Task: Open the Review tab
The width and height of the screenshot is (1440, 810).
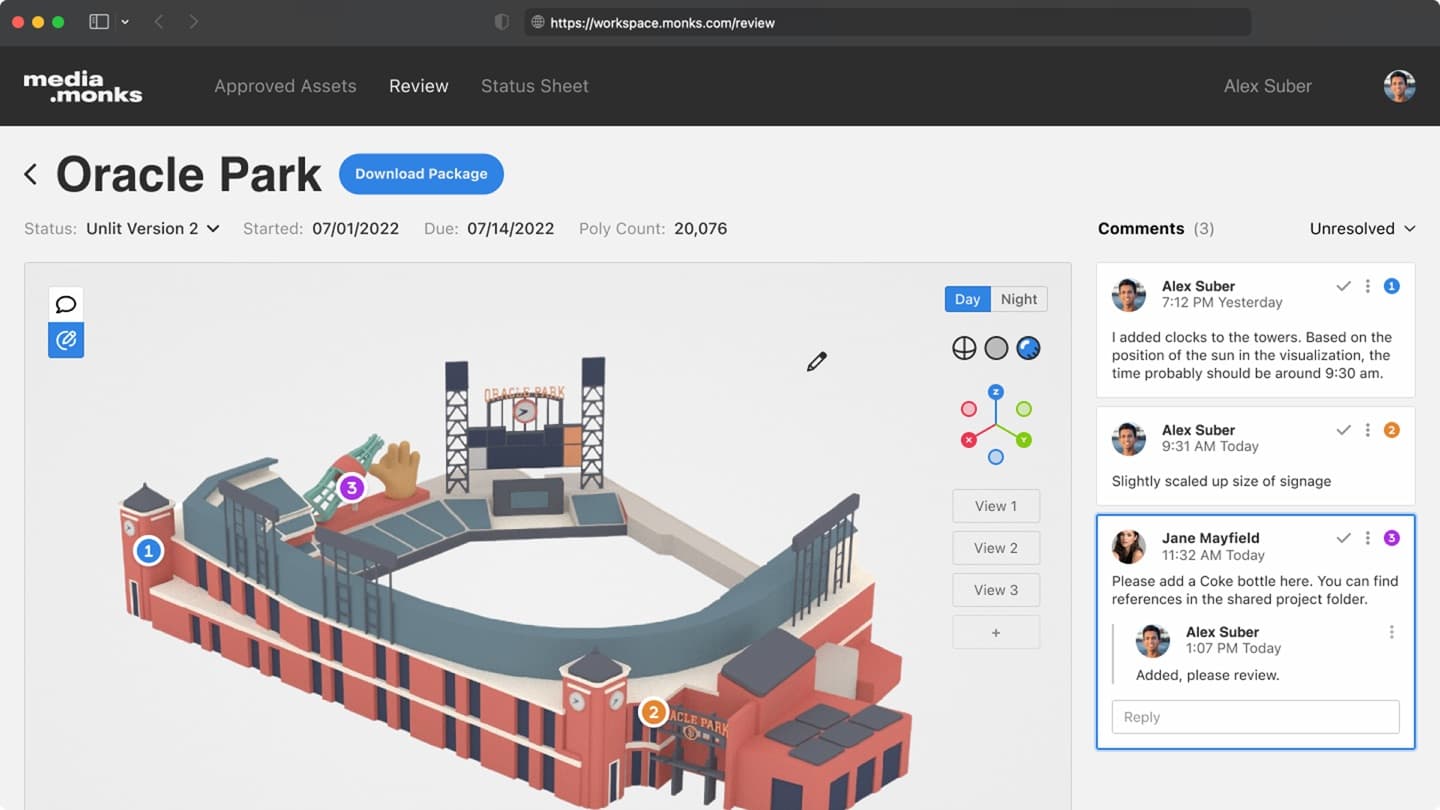Action: [x=419, y=86]
